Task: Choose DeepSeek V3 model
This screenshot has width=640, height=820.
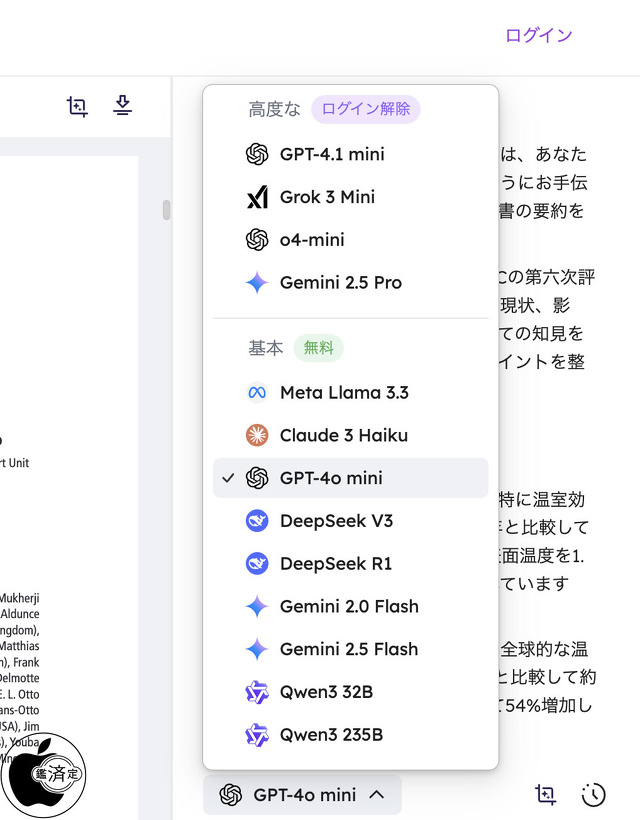Action: coord(350,521)
